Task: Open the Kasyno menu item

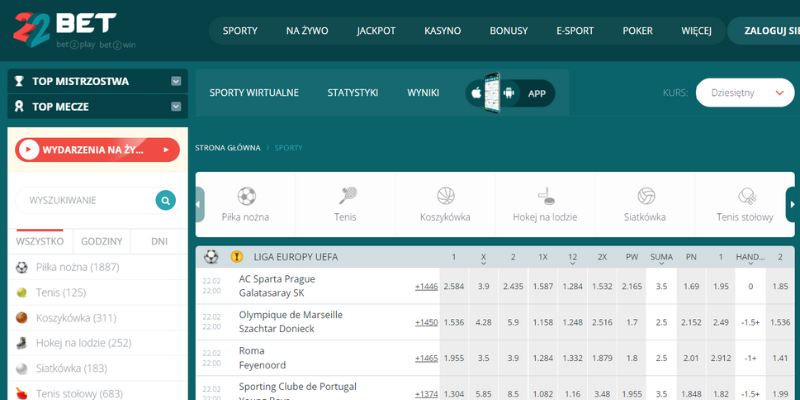Action: tap(442, 31)
